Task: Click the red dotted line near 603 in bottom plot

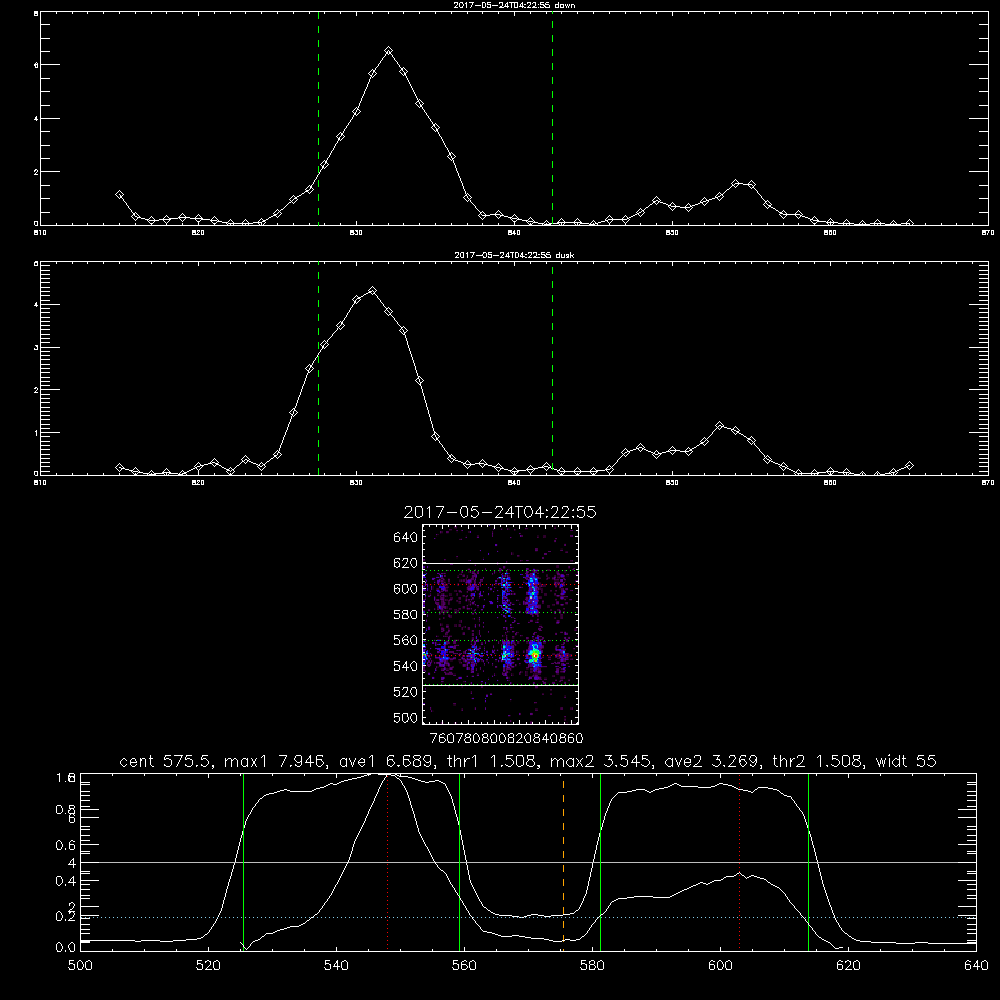Action: pos(739,861)
